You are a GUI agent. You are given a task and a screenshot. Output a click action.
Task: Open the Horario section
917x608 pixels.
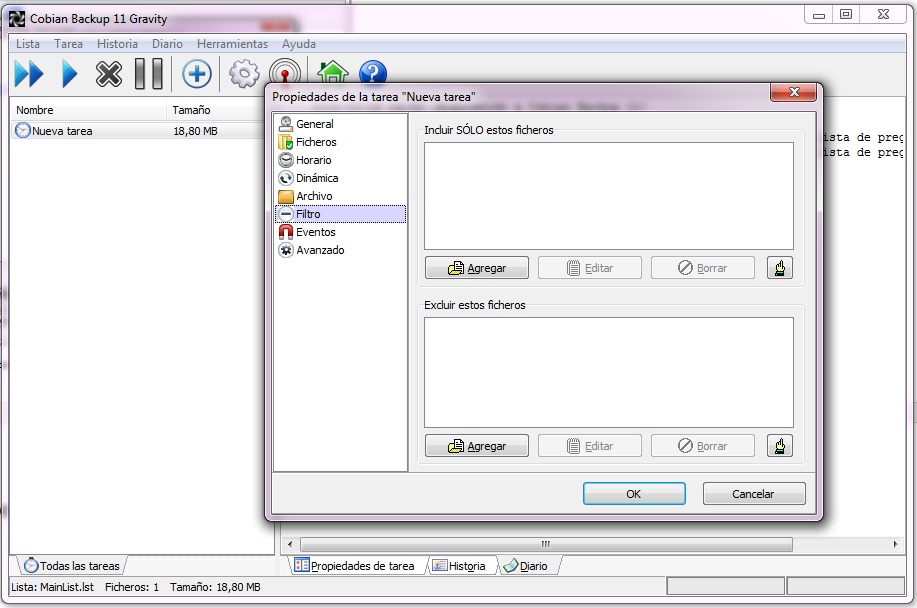pyautogui.click(x=313, y=160)
